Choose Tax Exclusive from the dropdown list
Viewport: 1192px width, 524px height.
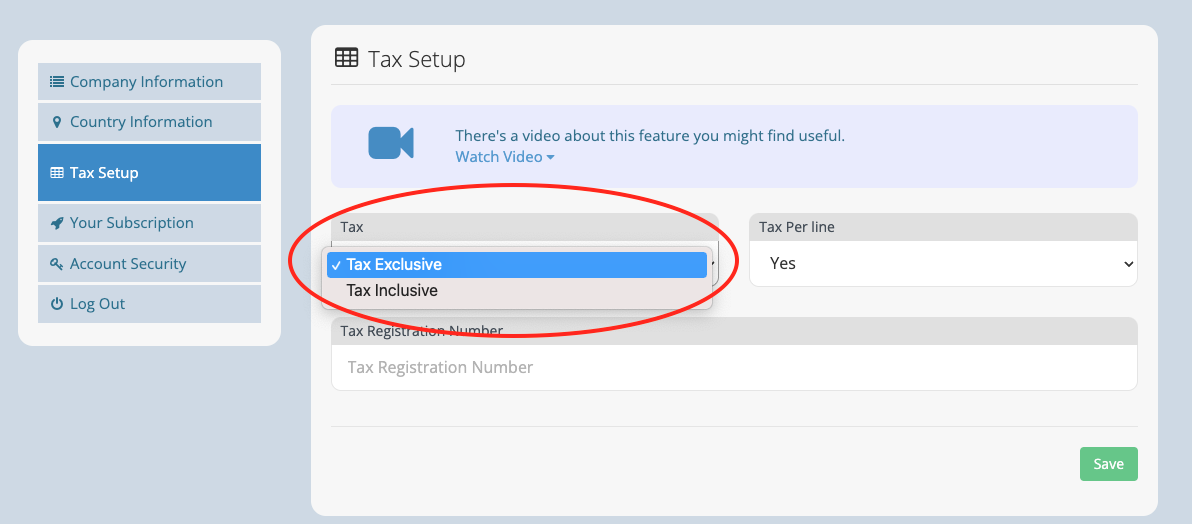click(517, 265)
